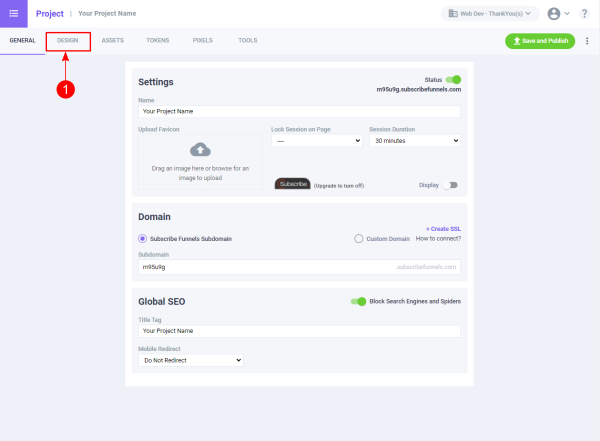
Task: Click the Title Tag input field
Action: [x=299, y=330]
